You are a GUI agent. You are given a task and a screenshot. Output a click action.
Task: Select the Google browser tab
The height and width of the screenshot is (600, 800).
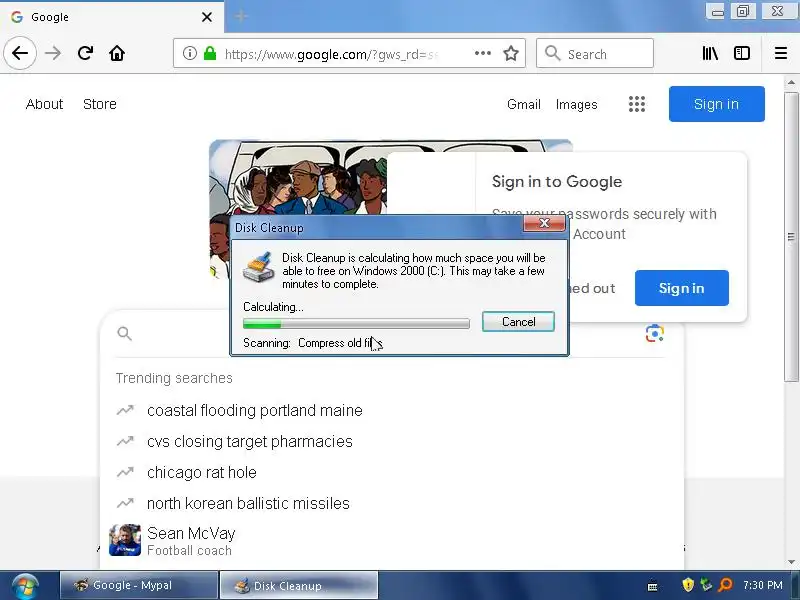coord(112,17)
